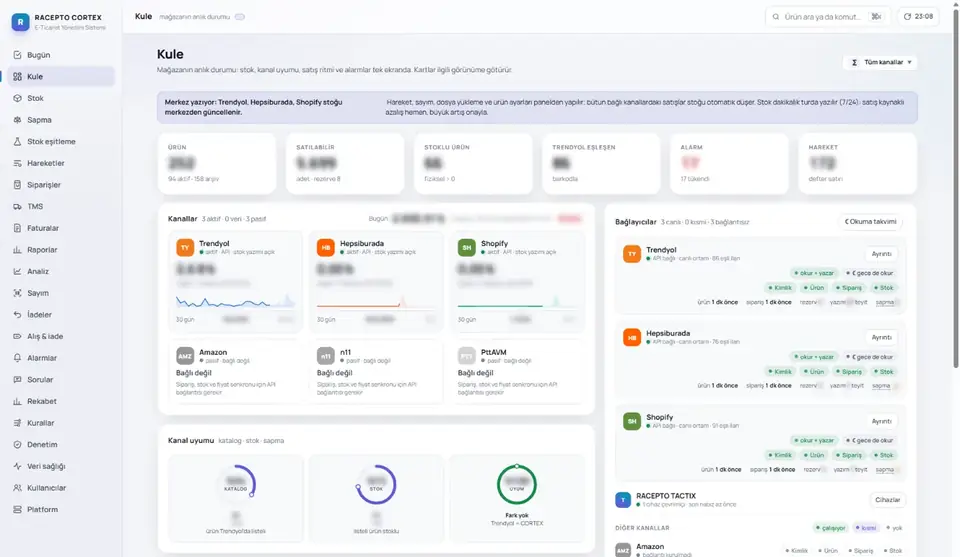Click the magnifier icon in search box
The height and width of the screenshot is (557, 960).
click(x=776, y=17)
